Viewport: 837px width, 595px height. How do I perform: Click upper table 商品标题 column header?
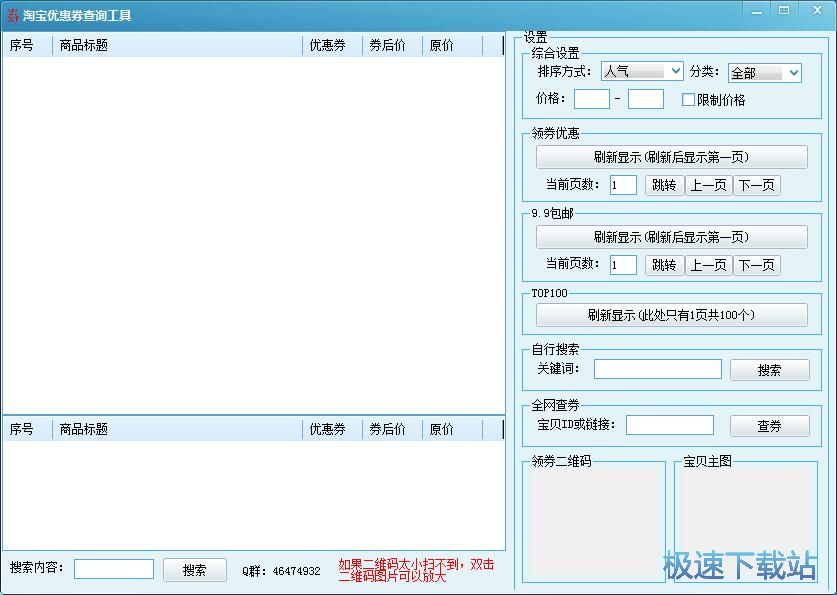(x=178, y=45)
